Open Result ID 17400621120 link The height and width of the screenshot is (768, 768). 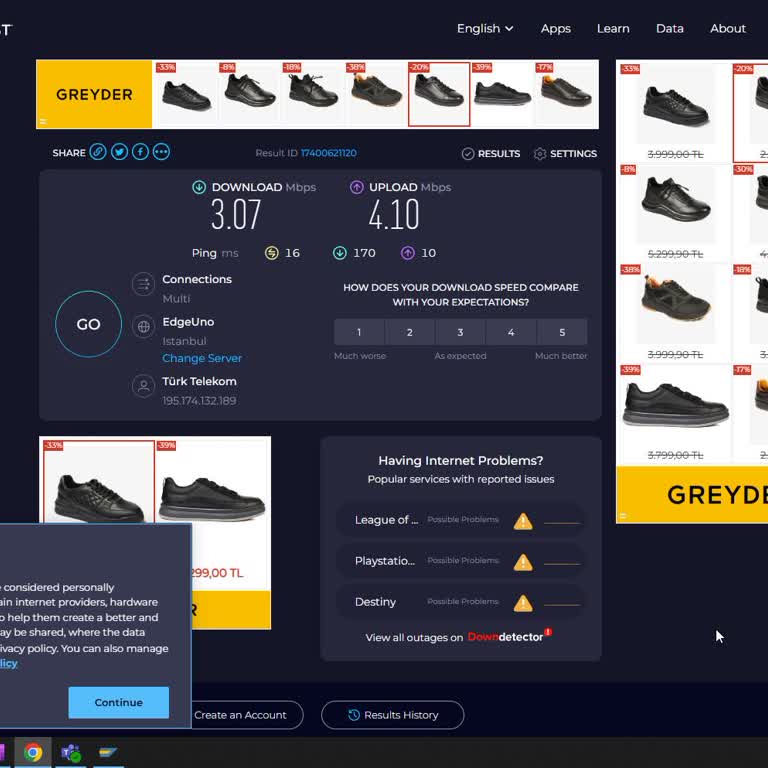pyautogui.click(x=329, y=153)
